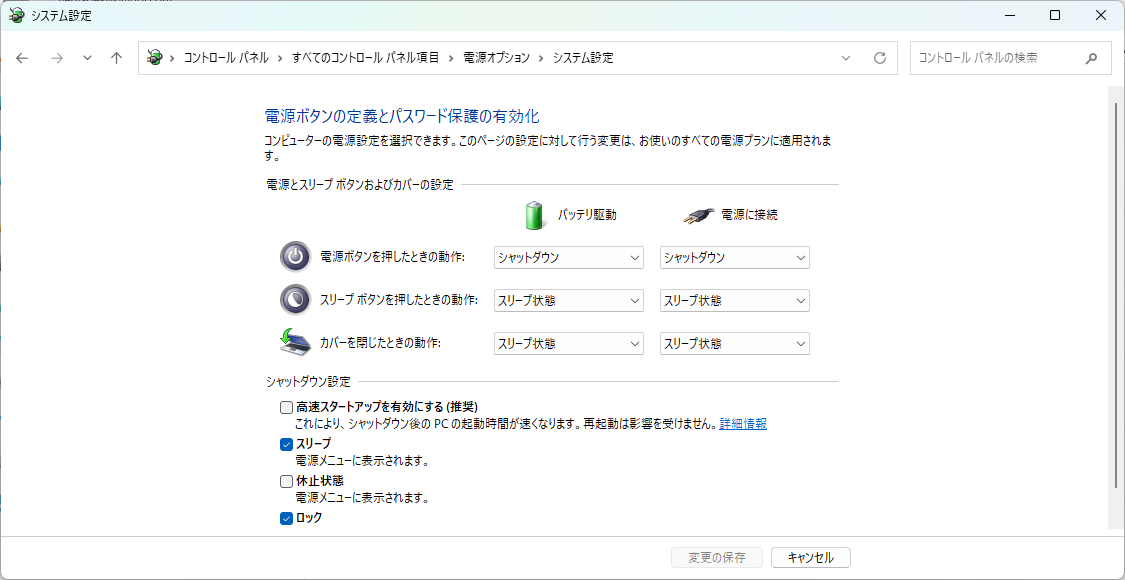Open the 詳細情報 link
Viewport: 1125px width, 580px height.
click(x=743, y=424)
